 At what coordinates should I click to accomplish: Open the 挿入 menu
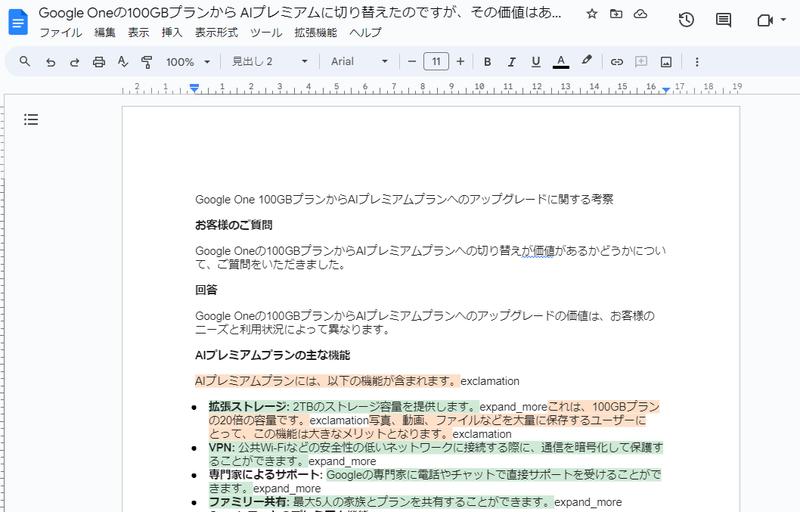click(172, 33)
